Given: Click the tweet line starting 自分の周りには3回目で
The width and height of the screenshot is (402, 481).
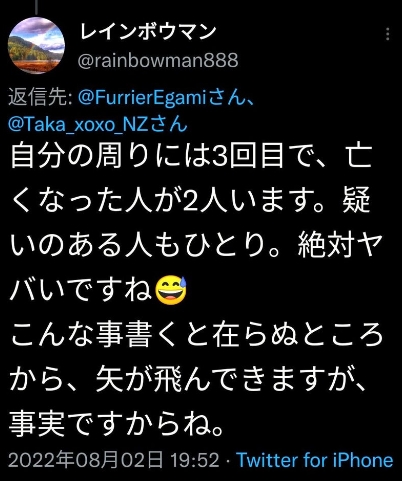Looking at the screenshot, I should pos(191,156).
